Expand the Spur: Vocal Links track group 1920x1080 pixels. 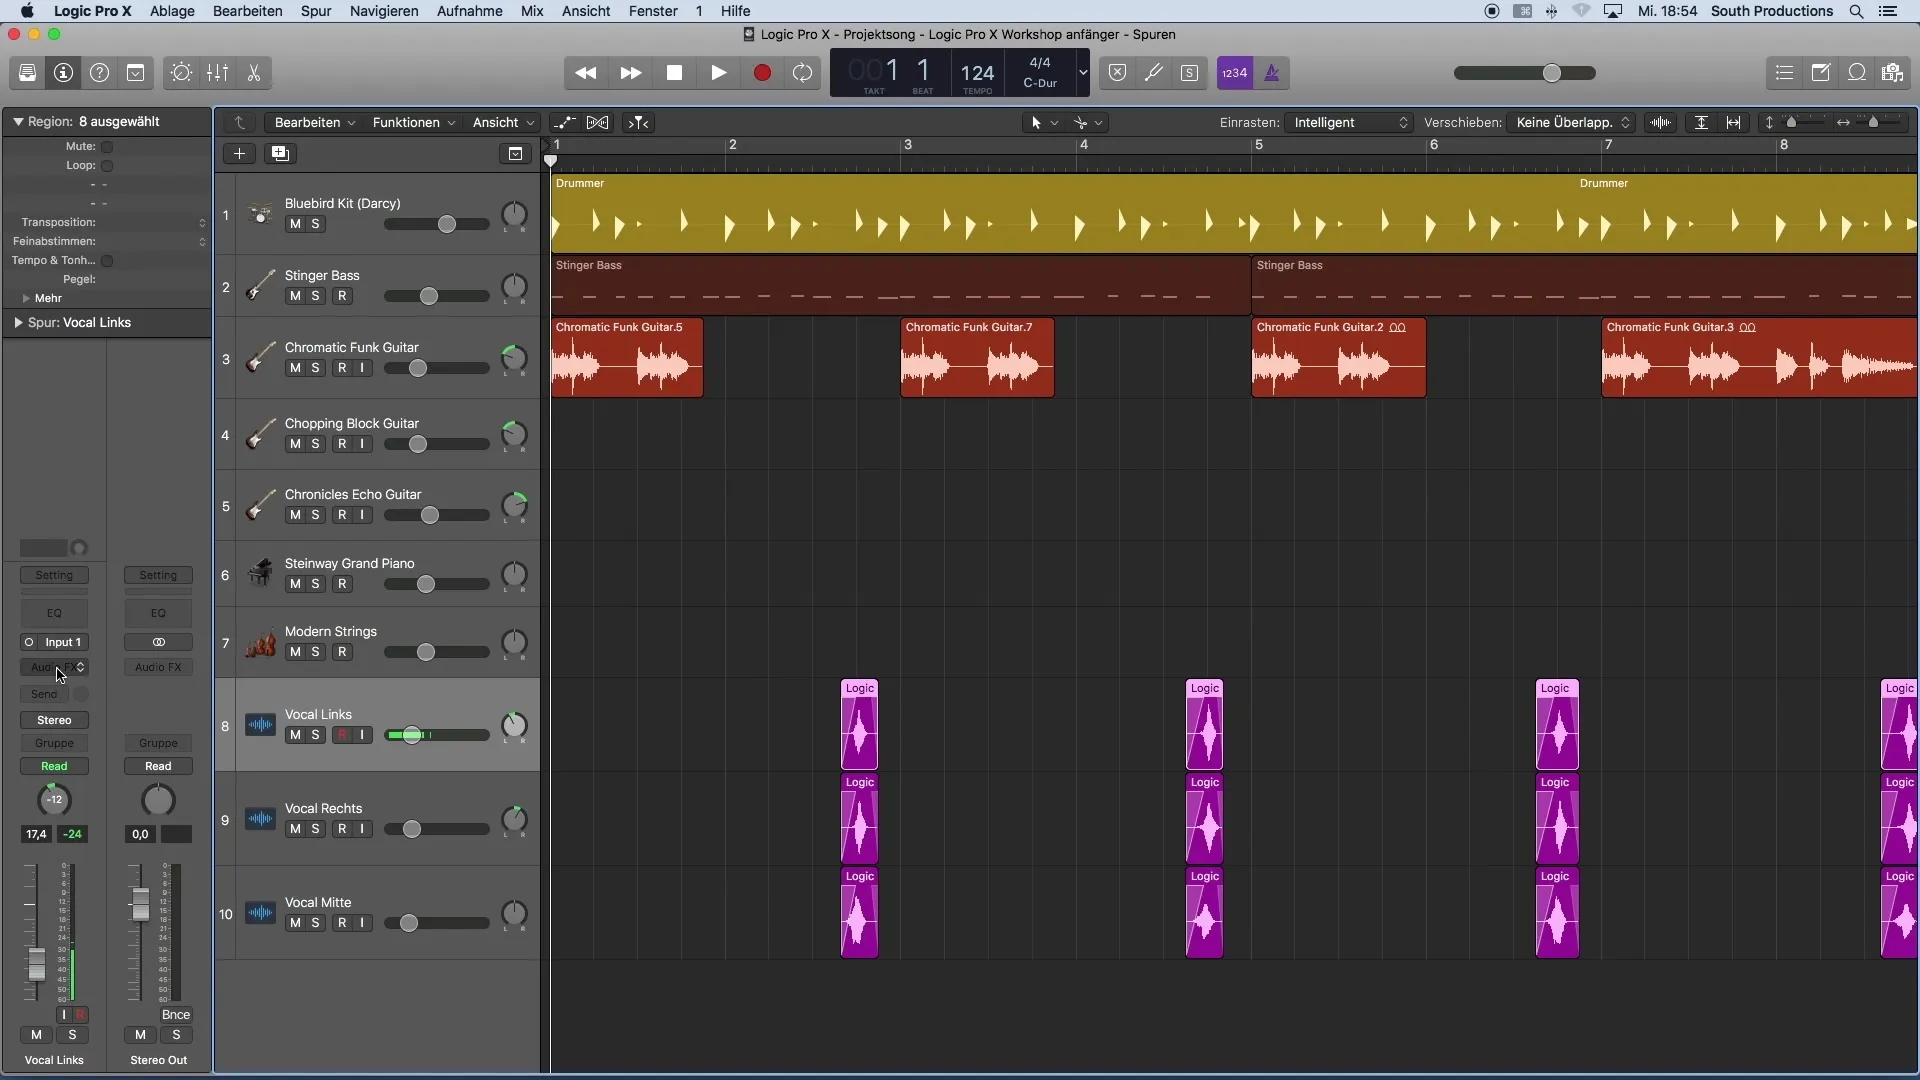[18, 322]
